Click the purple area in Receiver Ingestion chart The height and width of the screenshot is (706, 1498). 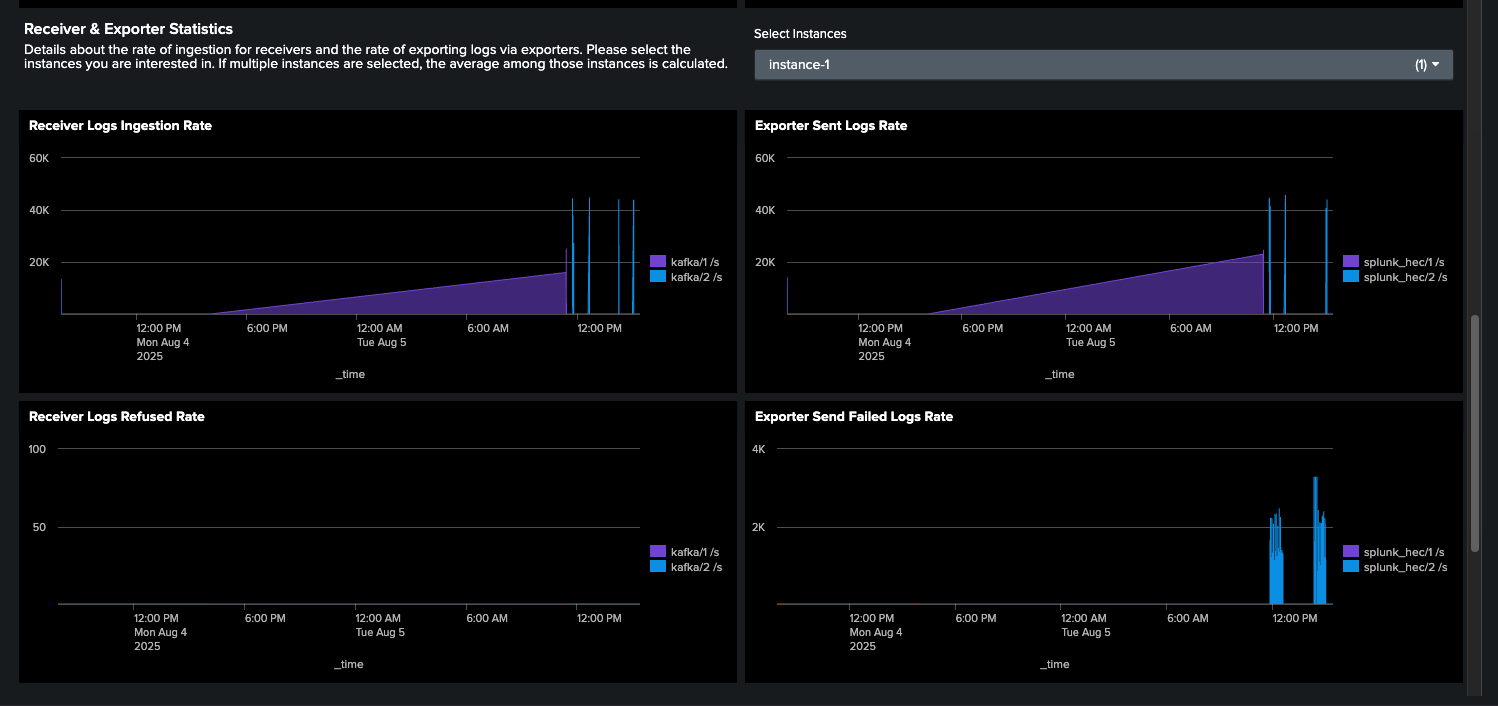point(450,298)
